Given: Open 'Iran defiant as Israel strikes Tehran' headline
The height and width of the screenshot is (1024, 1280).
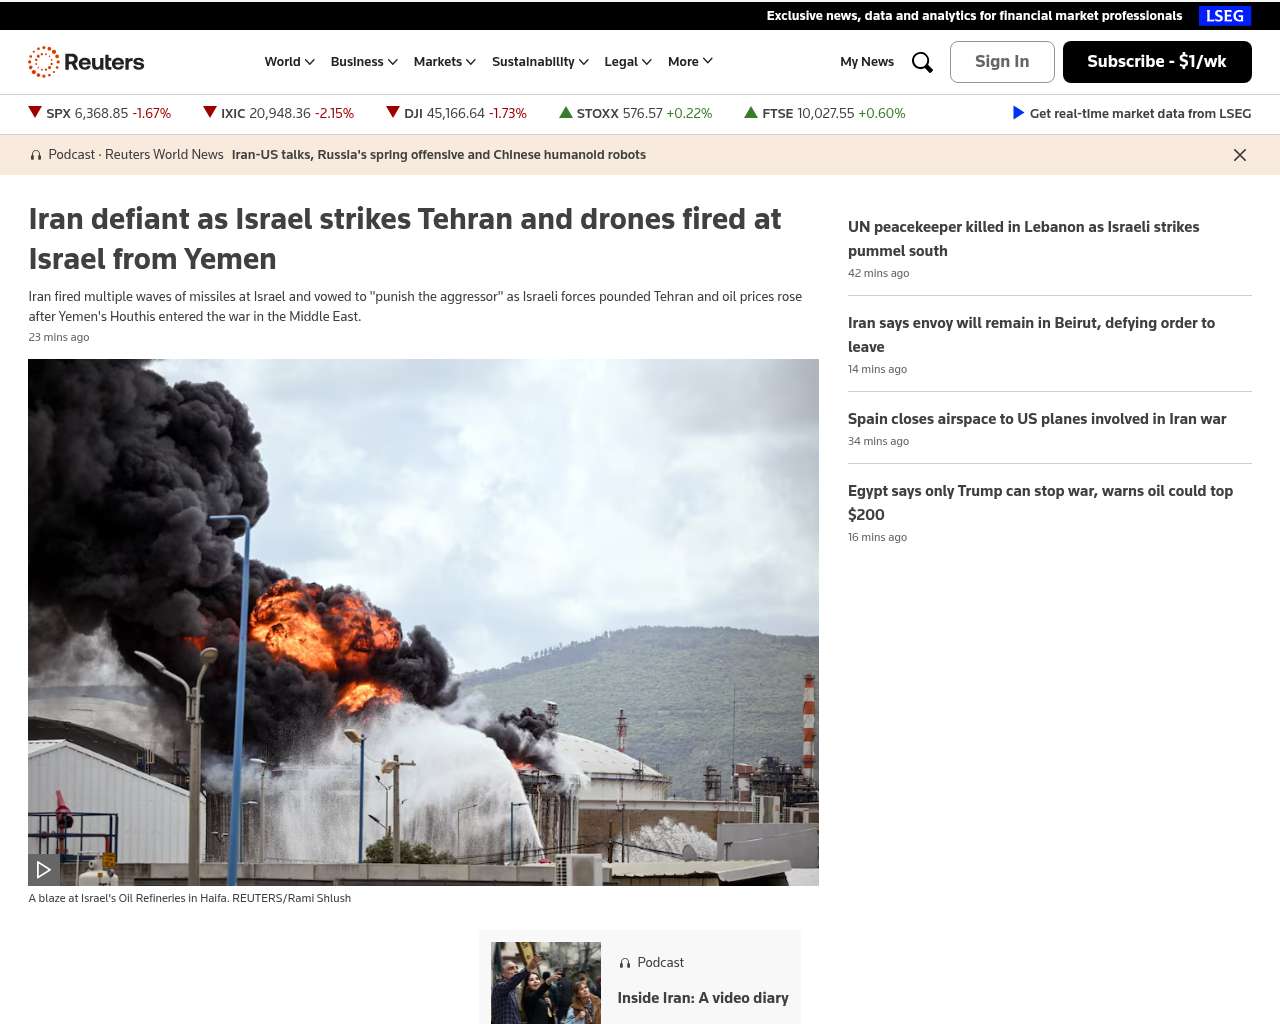Looking at the screenshot, I should (405, 239).
